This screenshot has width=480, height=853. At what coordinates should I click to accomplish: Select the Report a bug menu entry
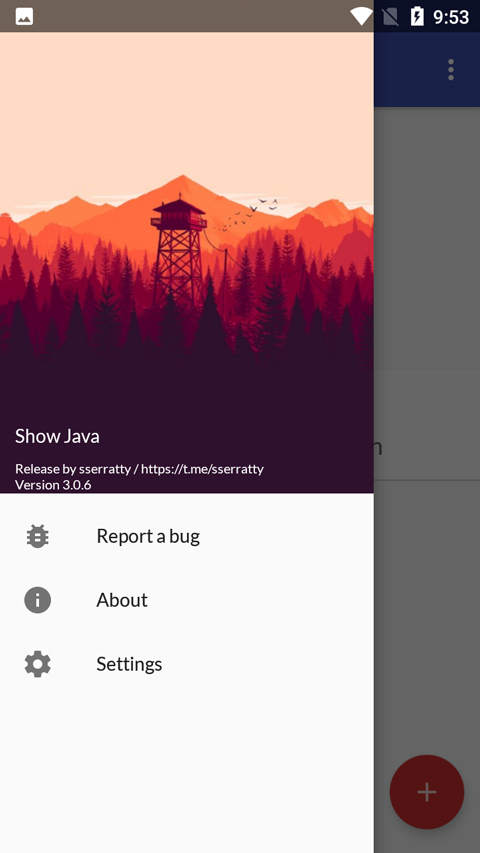187,536
